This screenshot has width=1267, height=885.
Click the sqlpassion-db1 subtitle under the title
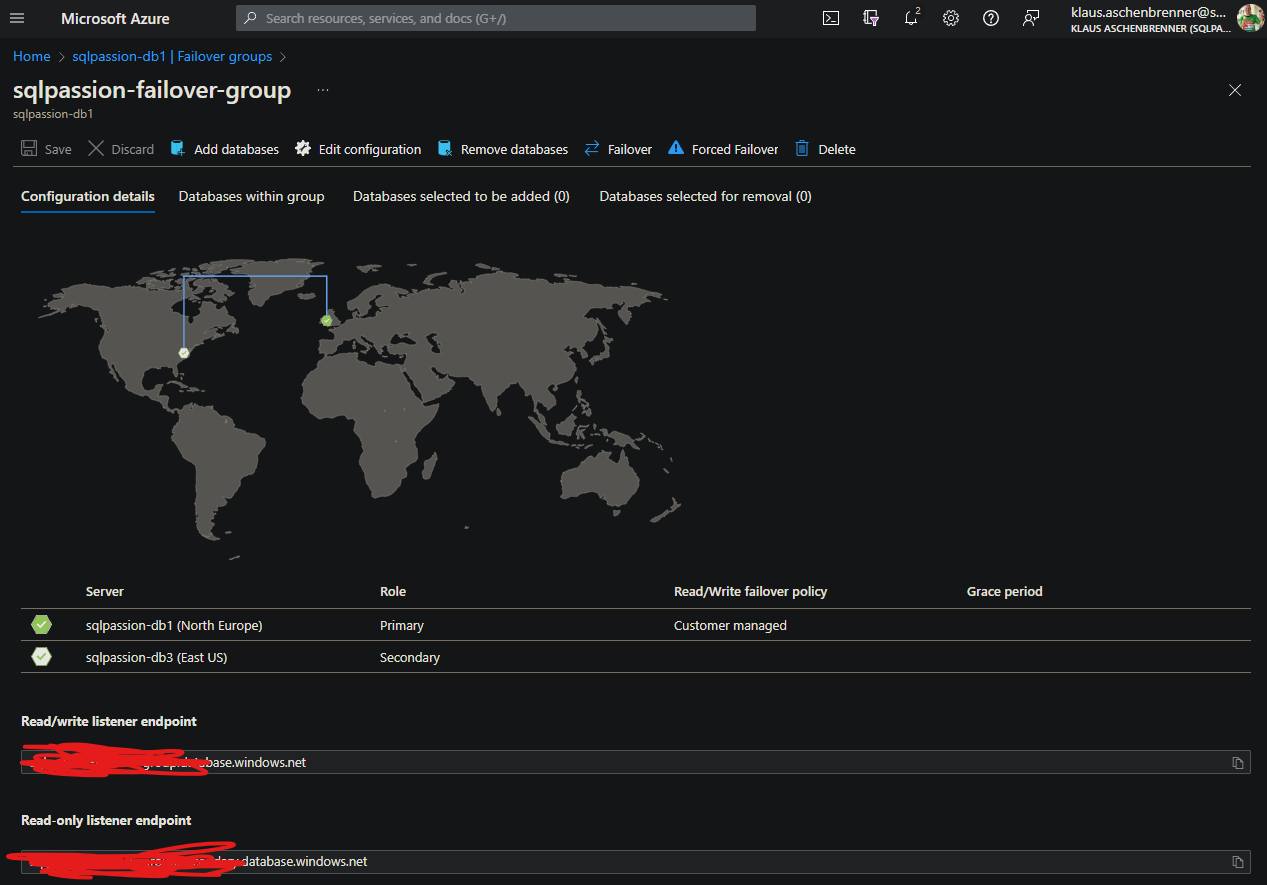(x=53, y=114)
